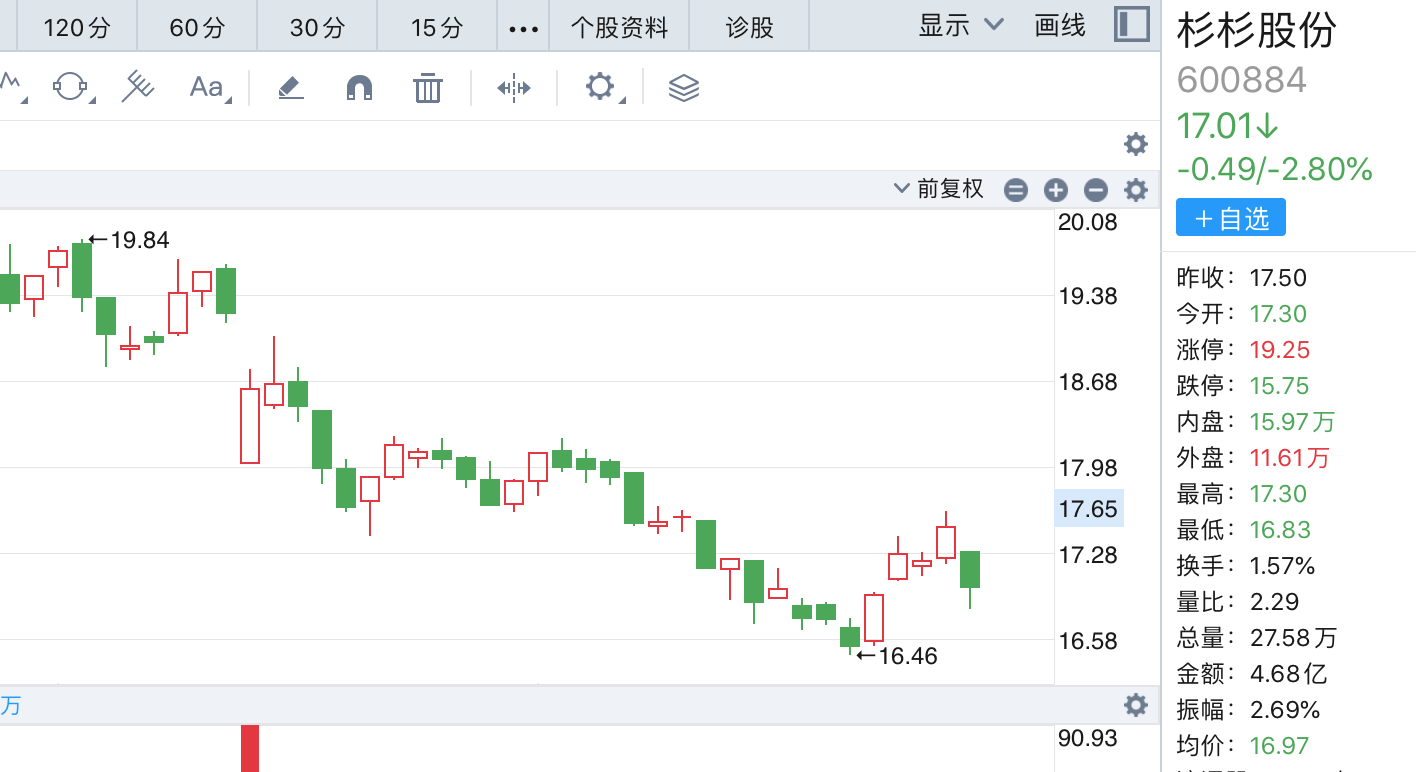
Task: Open the layers stack icon
Action: pyautogui.click(x=684, y=88)
